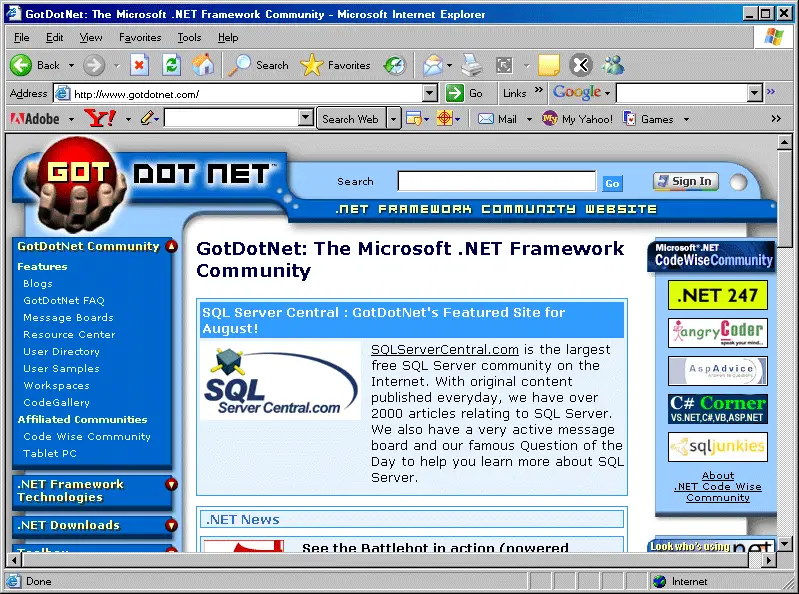Click the C# Corner banner
Viewport: 799px width, 594px height.
[x=717, y=409]
